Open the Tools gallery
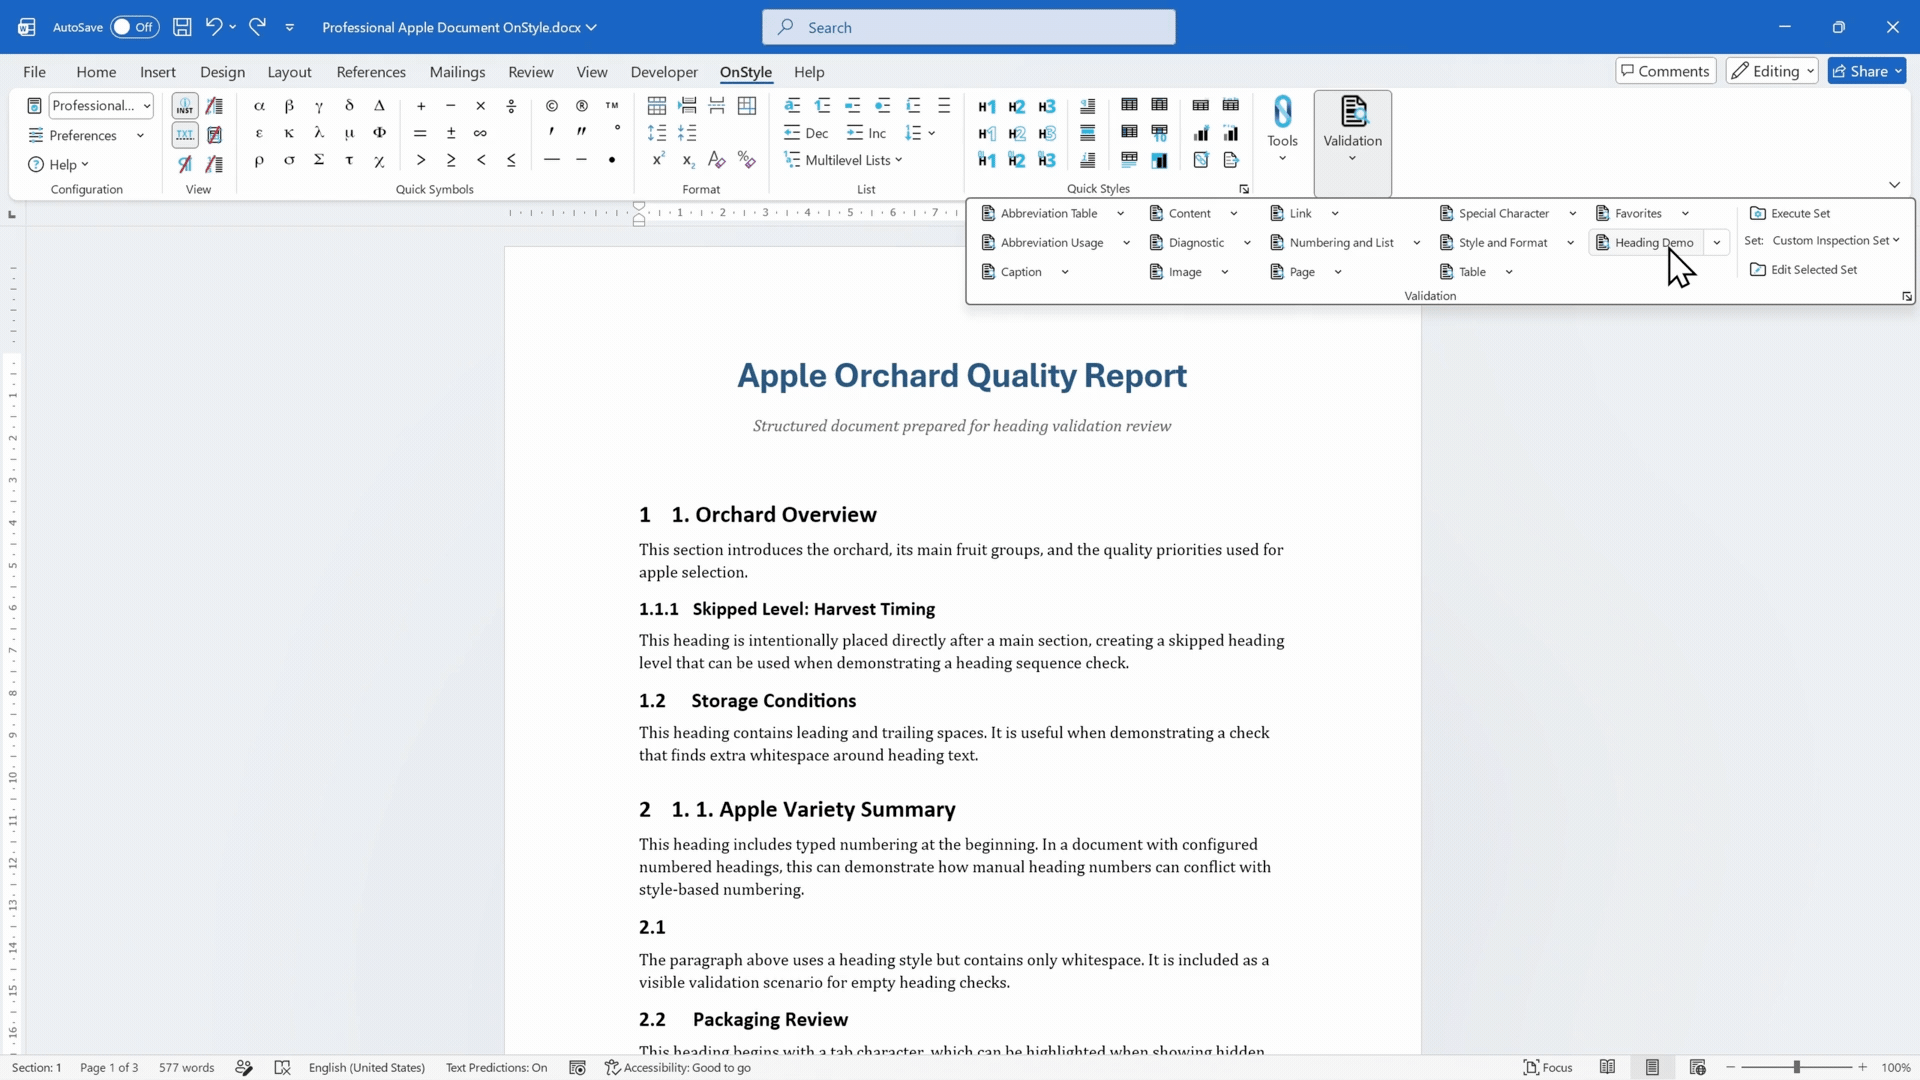Image resolution: width=1920 pixels, height=1080 pixels. [1282, 130]
